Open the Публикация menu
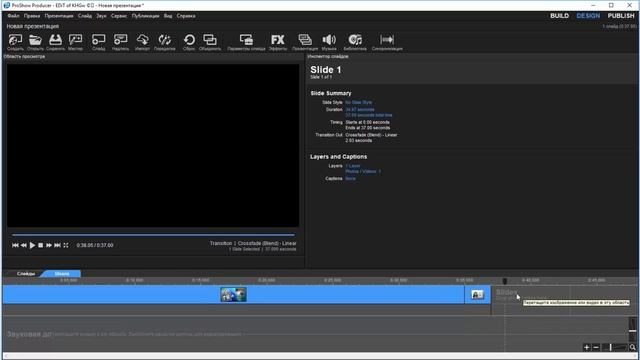This screenshot has height=360, width=640. (145, 16)
